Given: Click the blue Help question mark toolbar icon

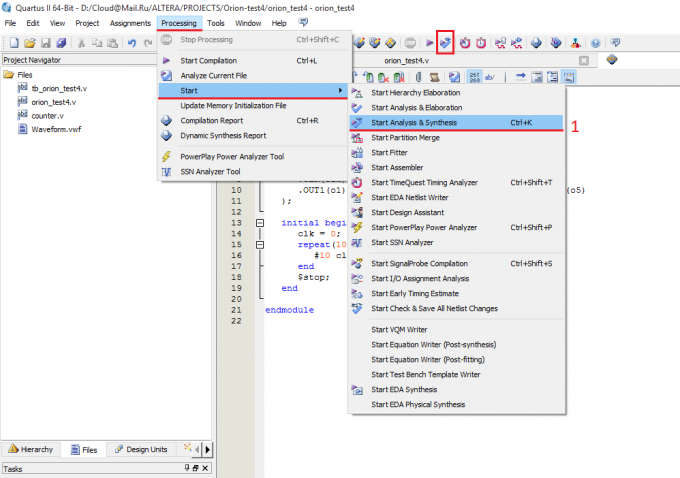Looking at the screenshot, I should click(595, 43).
